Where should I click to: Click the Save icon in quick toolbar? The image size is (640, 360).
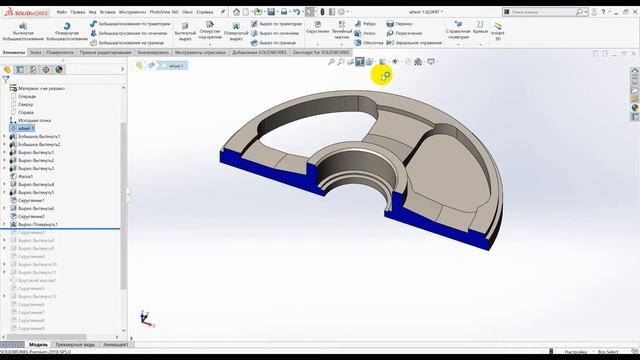[x=271, y=12]
